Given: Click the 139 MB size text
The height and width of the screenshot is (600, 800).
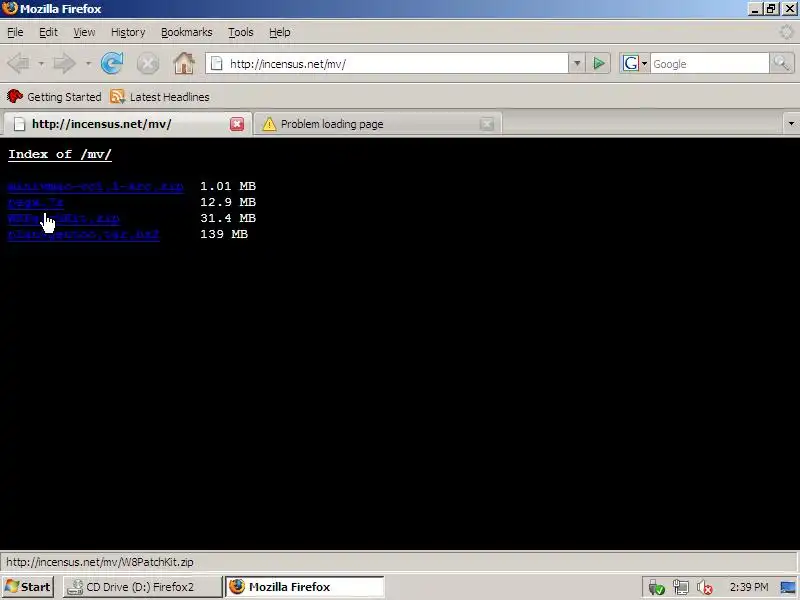Looking at the screenshot, I should [x=224, y=234].
